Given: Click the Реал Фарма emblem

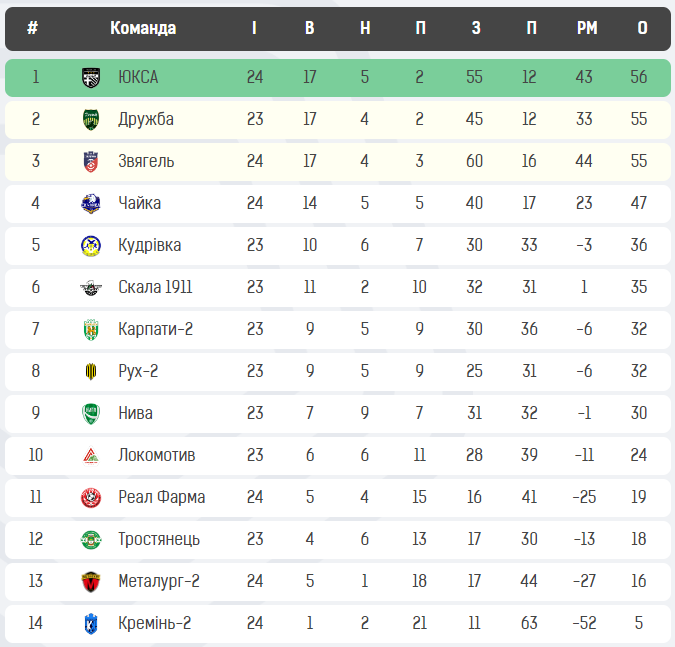Looking at the screenshot, I should pyautogui.click(x=91, y=497).
